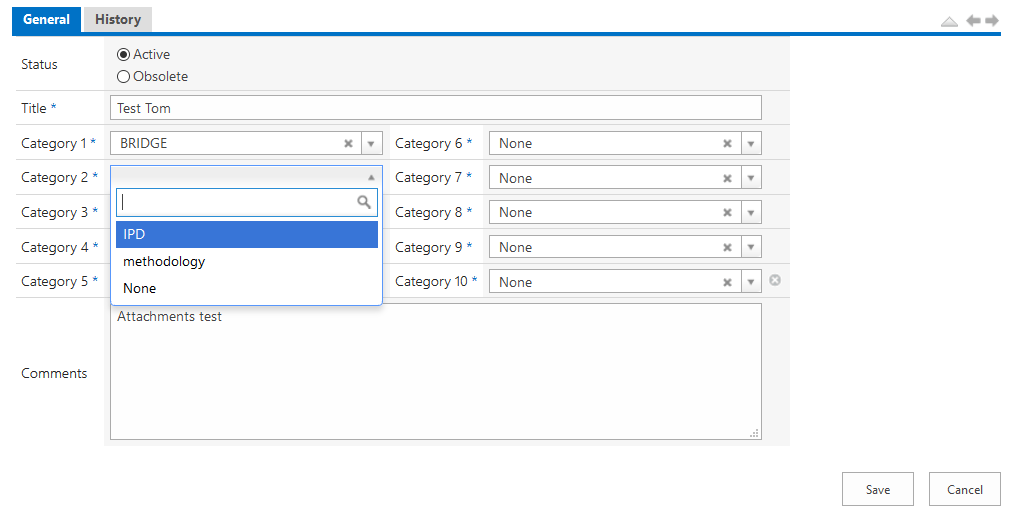Viewport: 1014px width, 527px height.
Task: Switch to the History tab
Action: tap(118, 19)
